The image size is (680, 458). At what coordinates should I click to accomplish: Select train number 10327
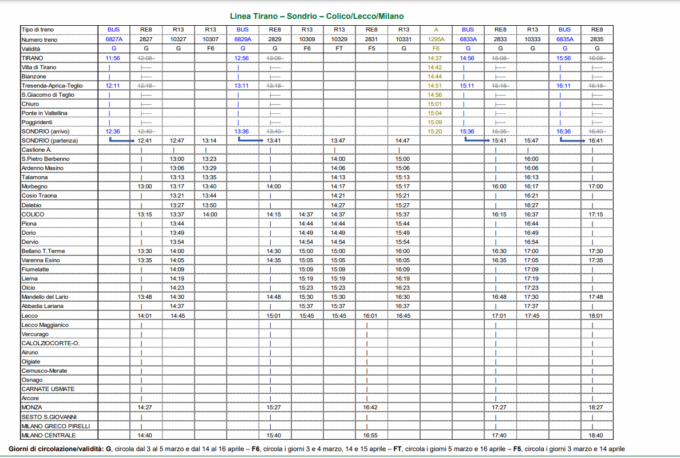(177, 40)
